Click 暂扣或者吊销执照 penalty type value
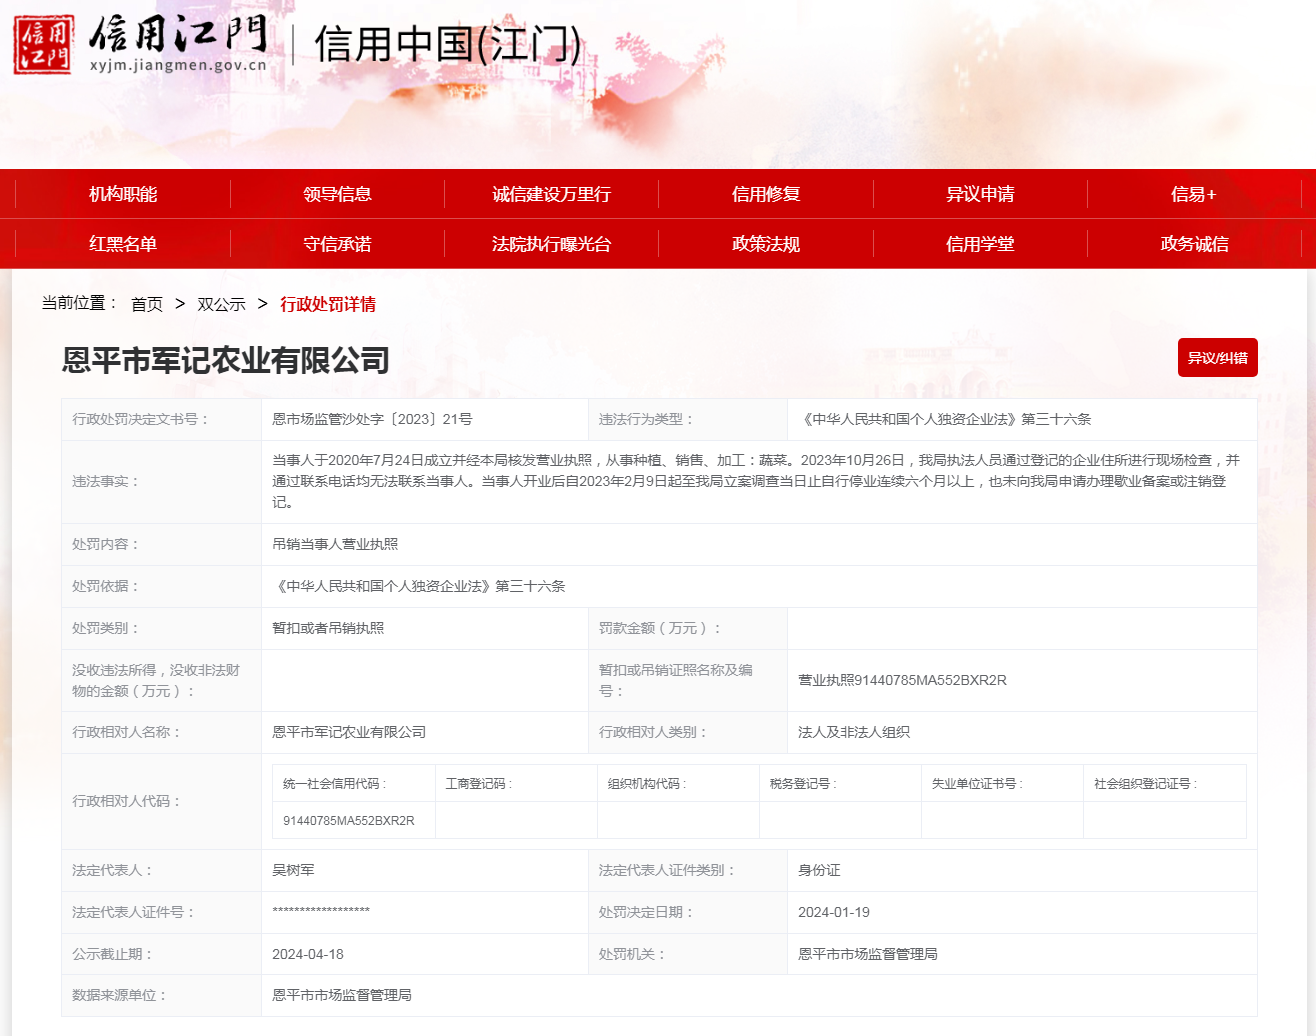 [328, 628]
